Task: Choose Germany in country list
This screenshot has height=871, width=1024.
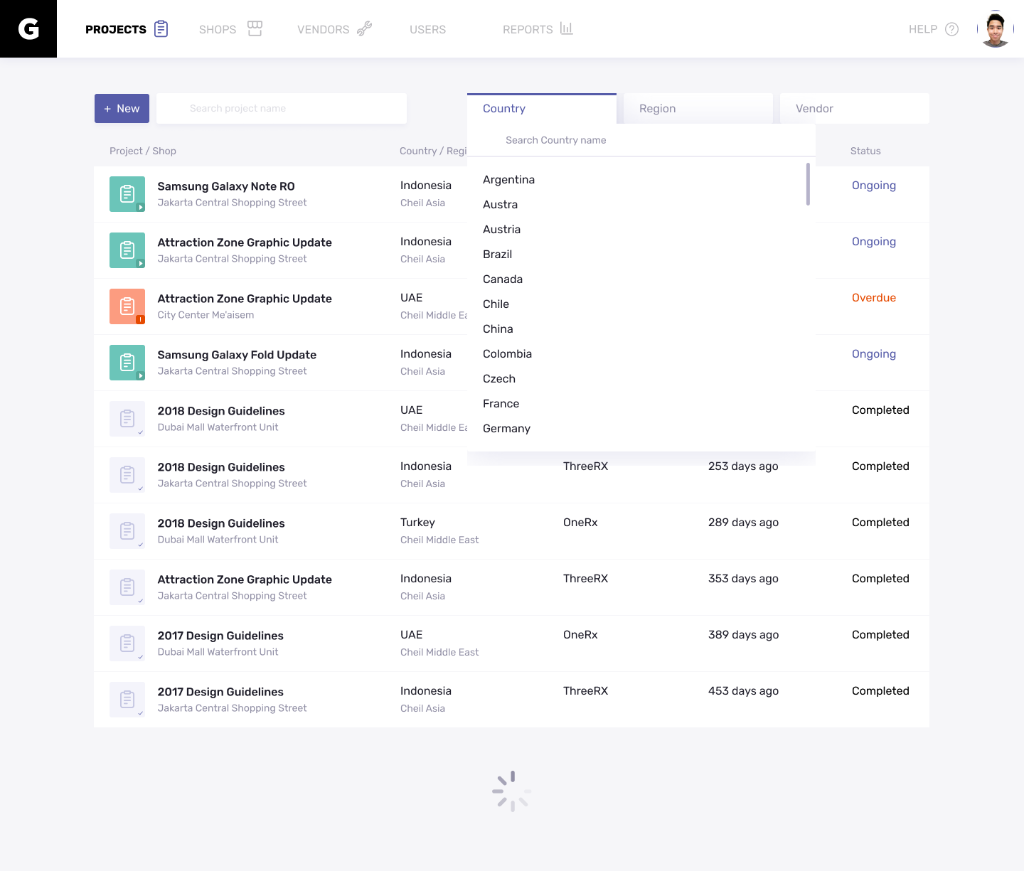Action: [x=506, y=428]
